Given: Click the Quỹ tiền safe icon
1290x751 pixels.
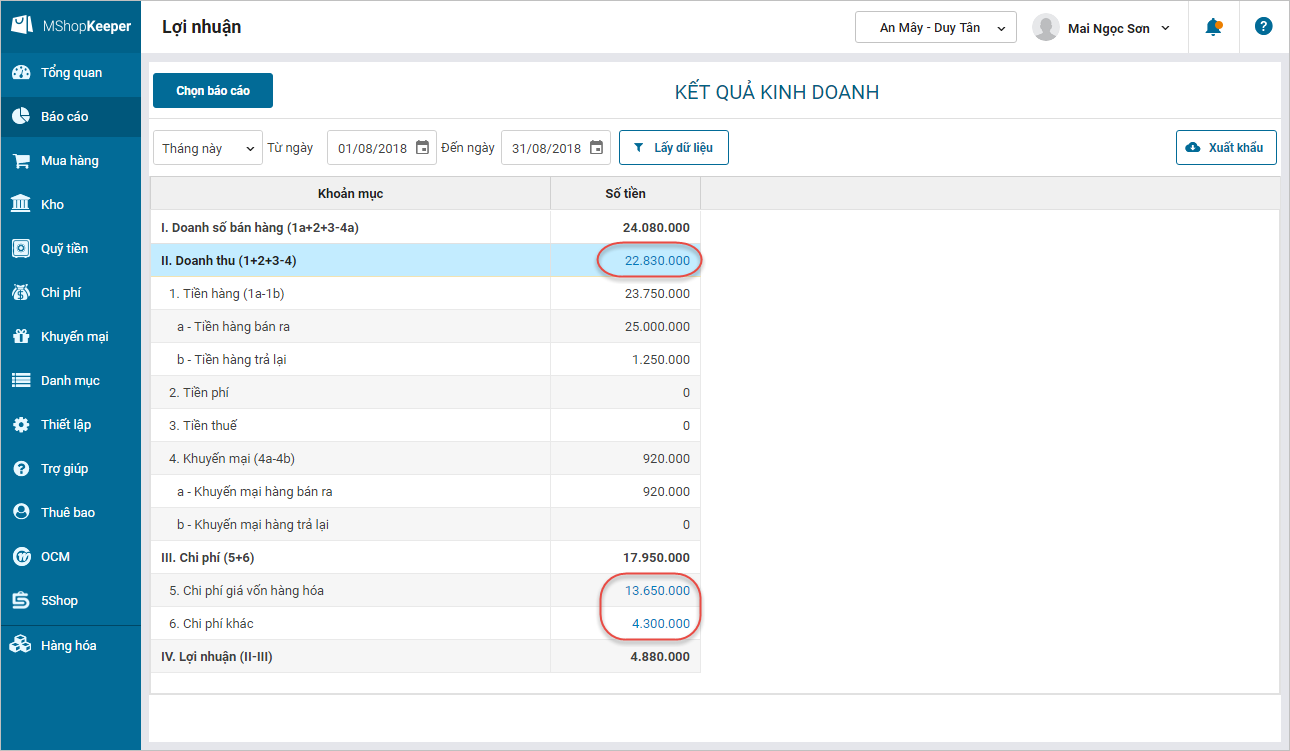Looking at the screenshot, I should point(21,249).
